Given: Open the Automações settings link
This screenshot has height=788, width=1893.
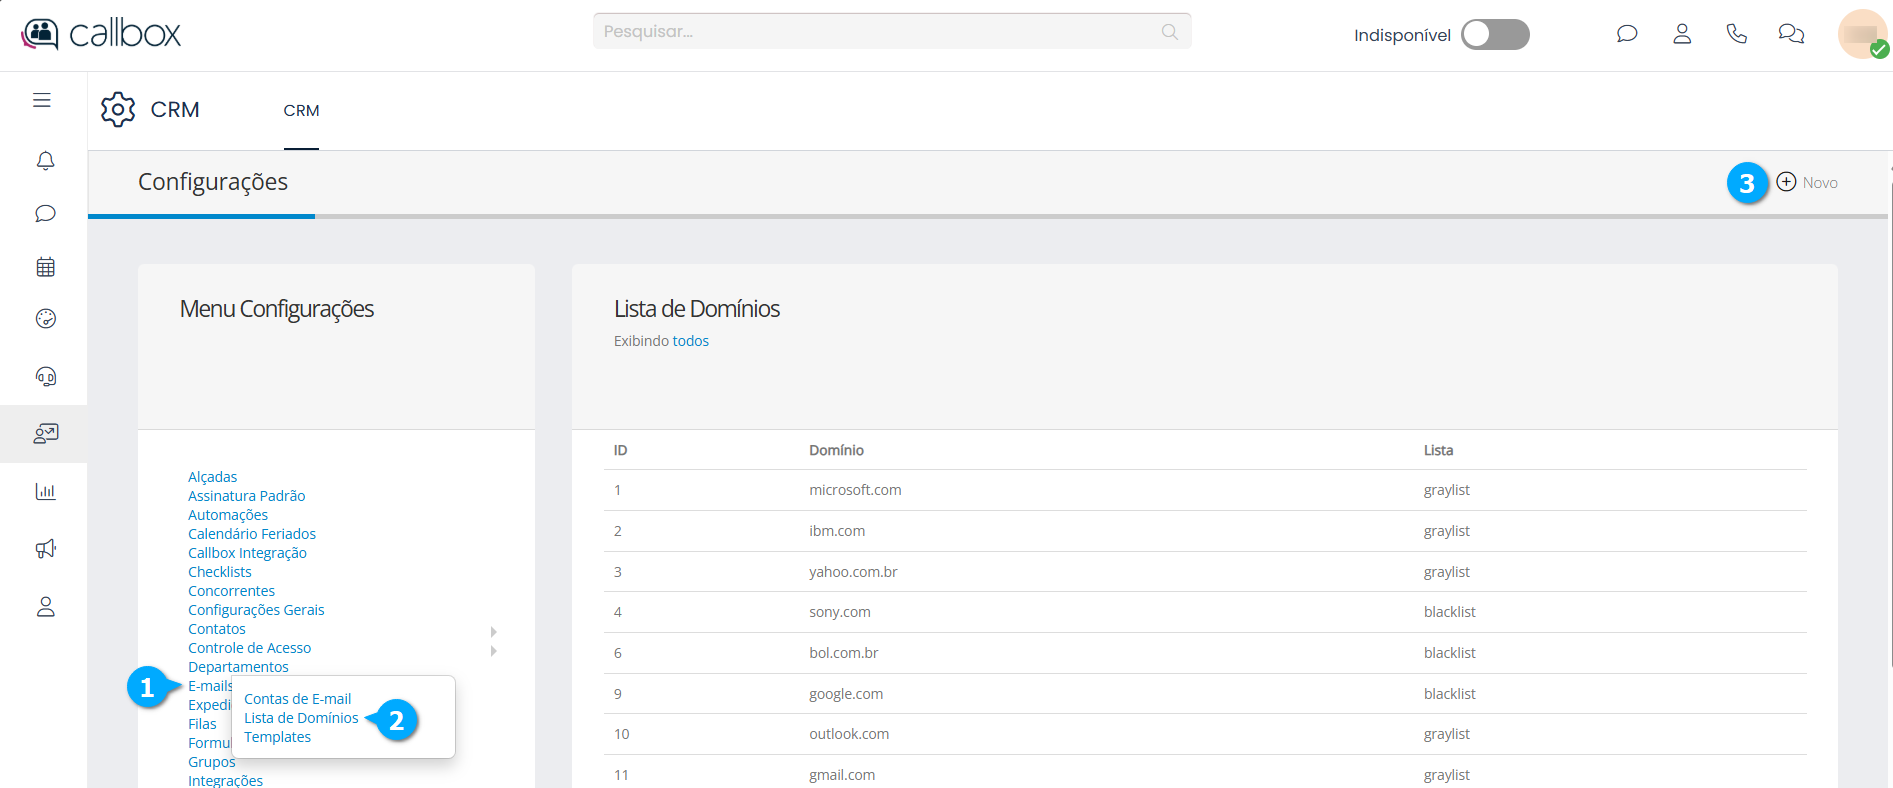Looking at the screenshot, I should 228,515.
